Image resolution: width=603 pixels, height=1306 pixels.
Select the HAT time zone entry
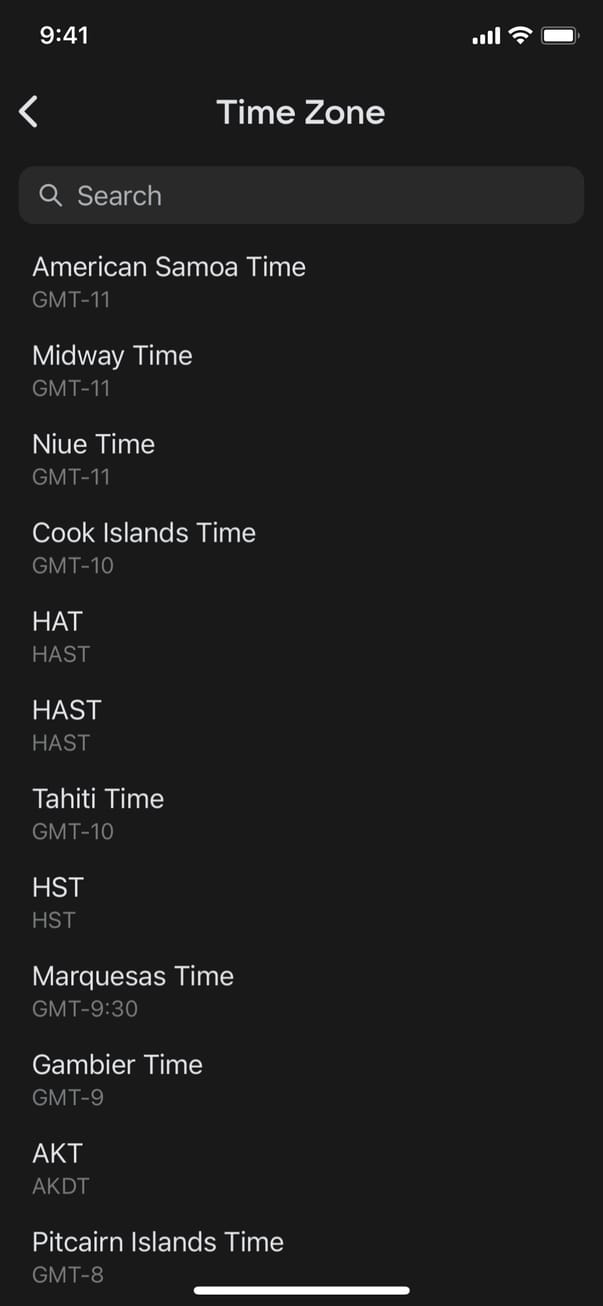click(x=58, y=634)
